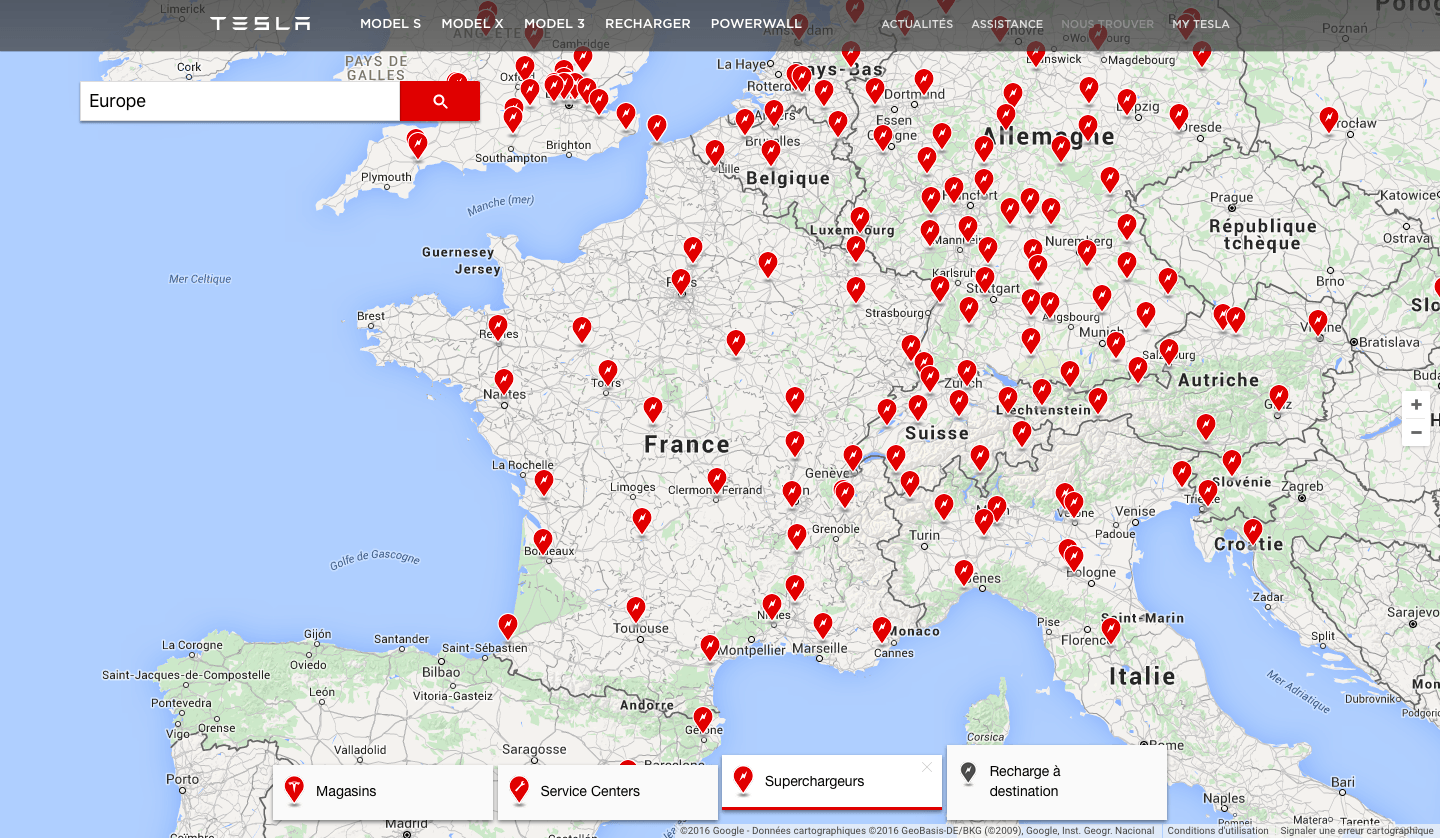1440x838 pixels.
Task: Select the Supercharger pin at Vienne
Action: pyautogui.click(x=1318, y=322)
